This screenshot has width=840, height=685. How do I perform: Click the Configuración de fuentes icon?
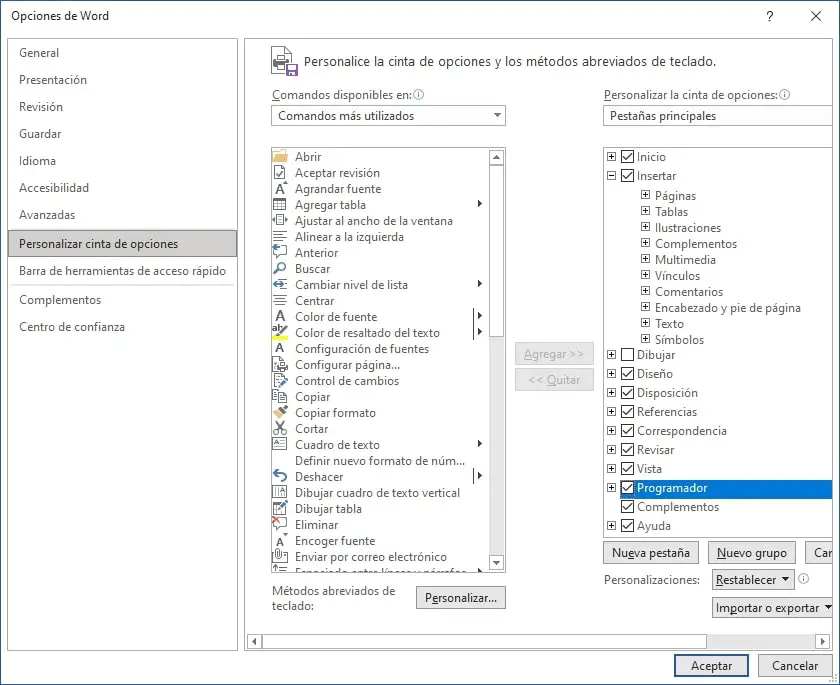click(280, 349)
